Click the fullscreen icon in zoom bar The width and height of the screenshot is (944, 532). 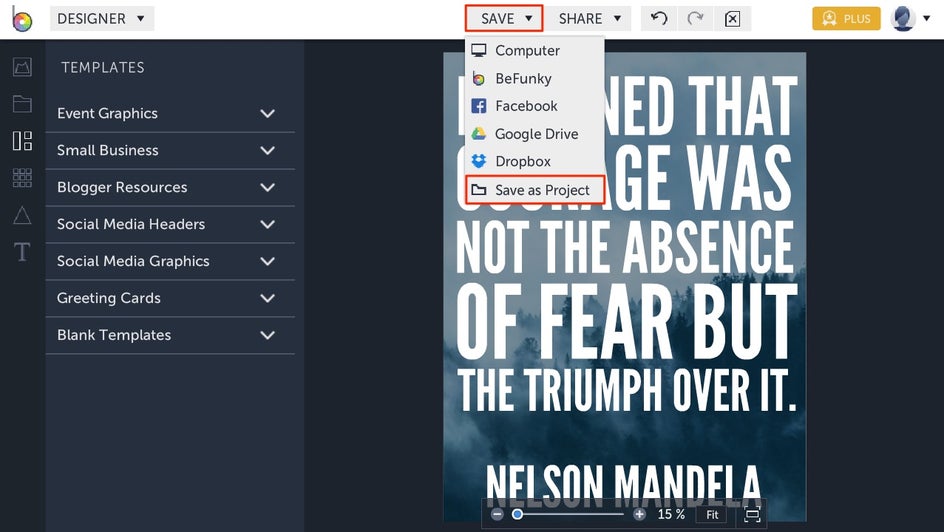[x=753, y=515]
